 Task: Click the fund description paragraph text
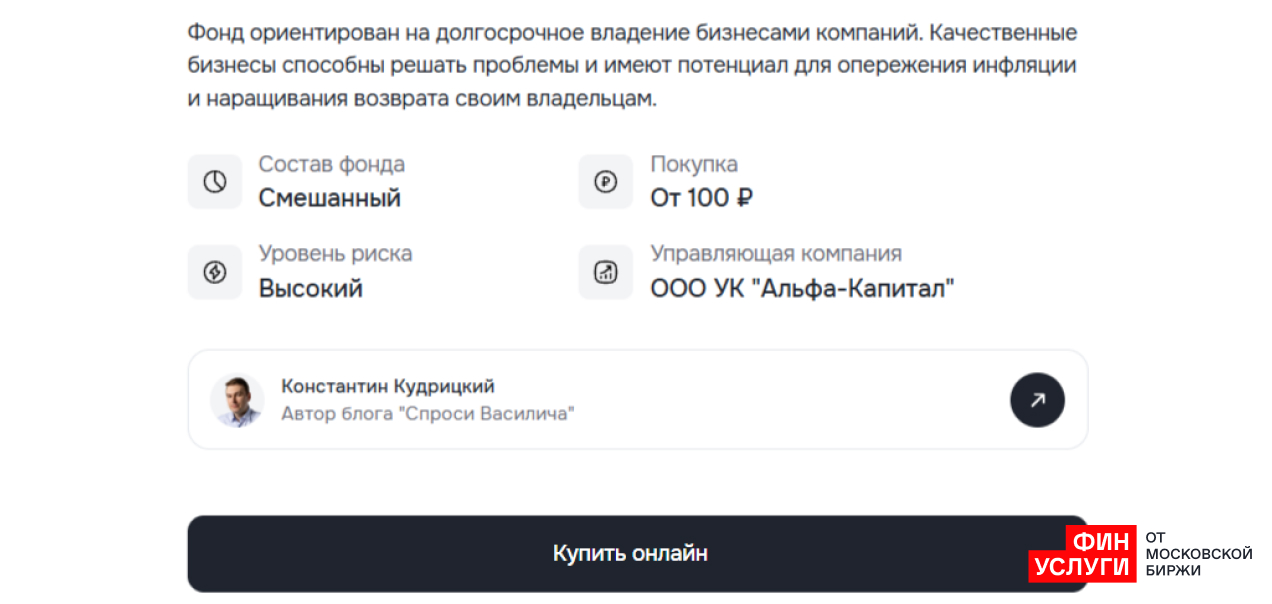pos(632,66)
